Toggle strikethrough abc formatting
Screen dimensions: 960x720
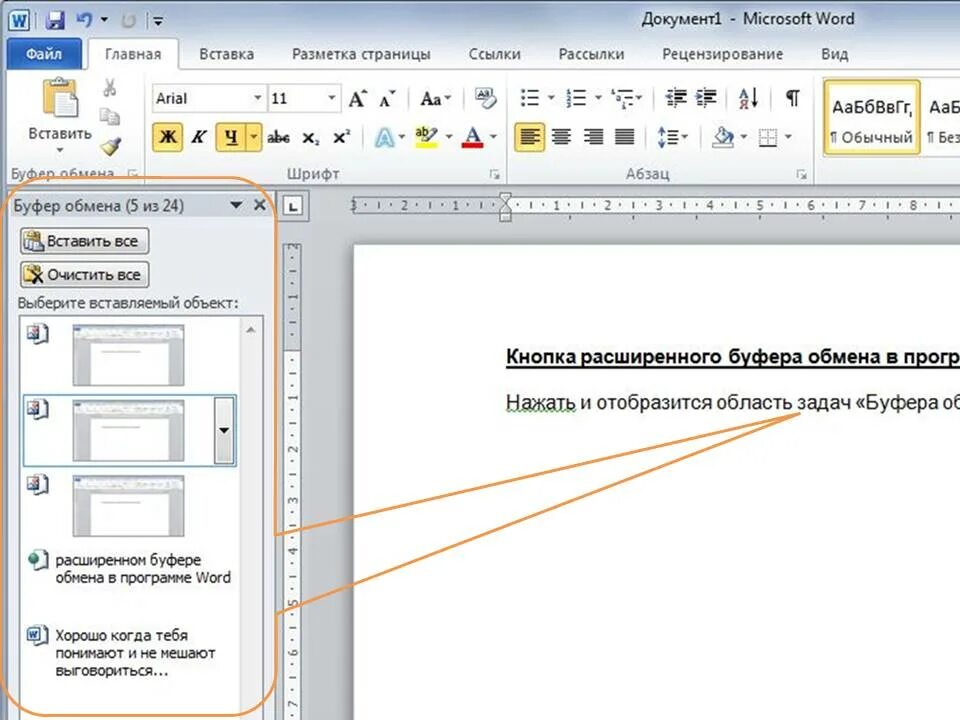[279, 137]
